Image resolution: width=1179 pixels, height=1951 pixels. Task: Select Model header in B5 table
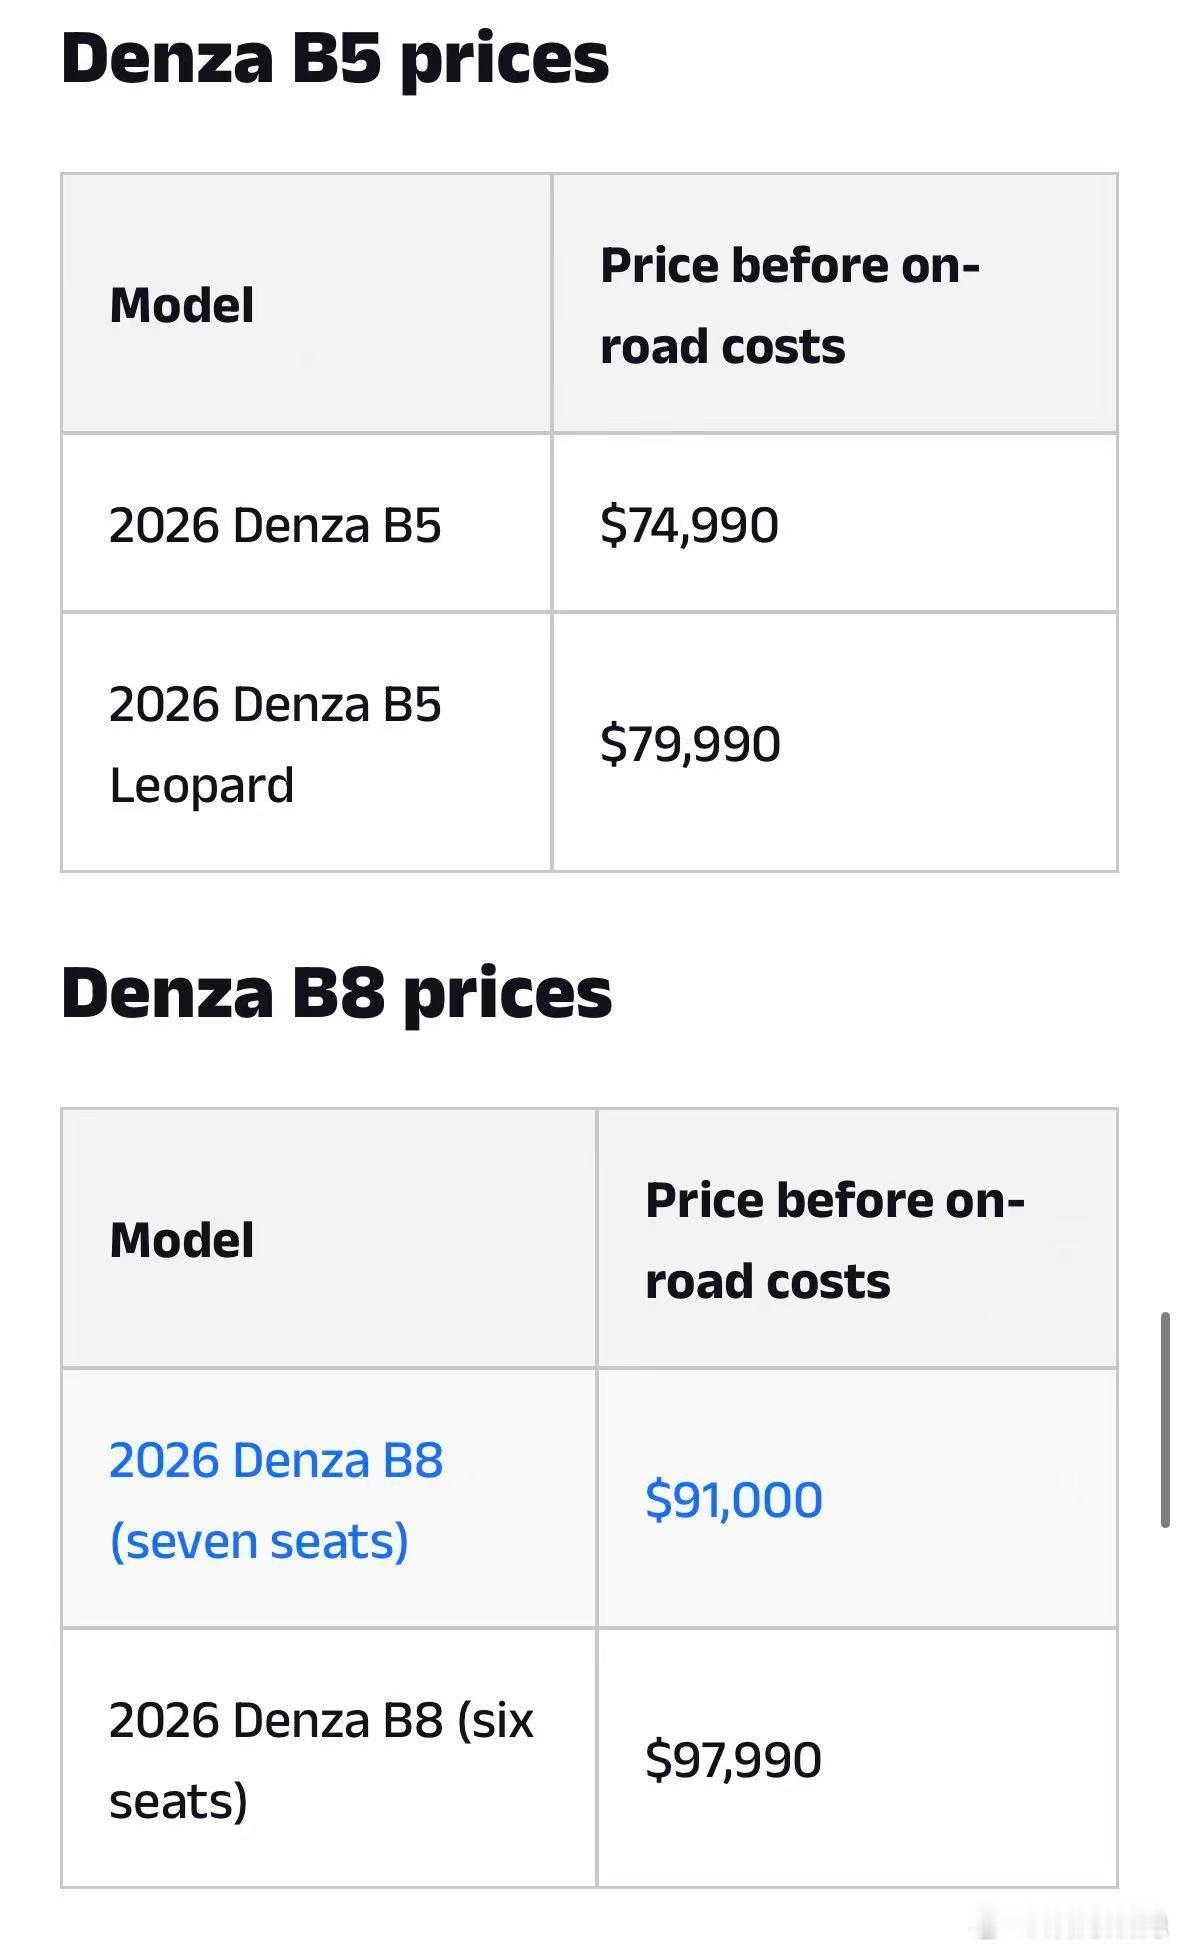click(182, 305)
